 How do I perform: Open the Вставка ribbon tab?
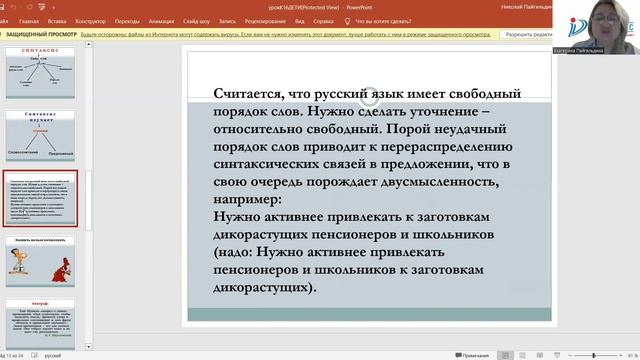pyautogui.click(x=57, y=21)
